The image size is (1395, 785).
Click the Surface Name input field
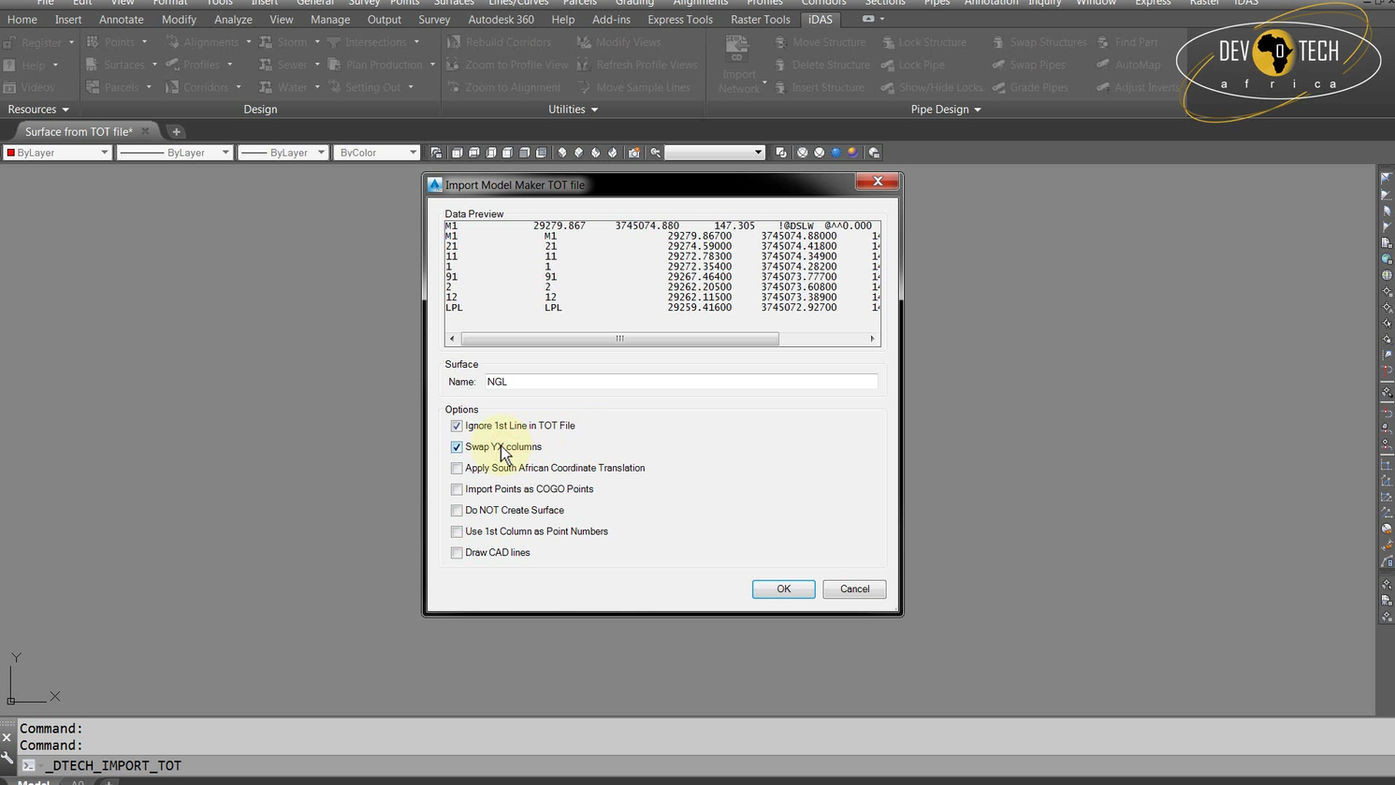click(x=681, y=382)
